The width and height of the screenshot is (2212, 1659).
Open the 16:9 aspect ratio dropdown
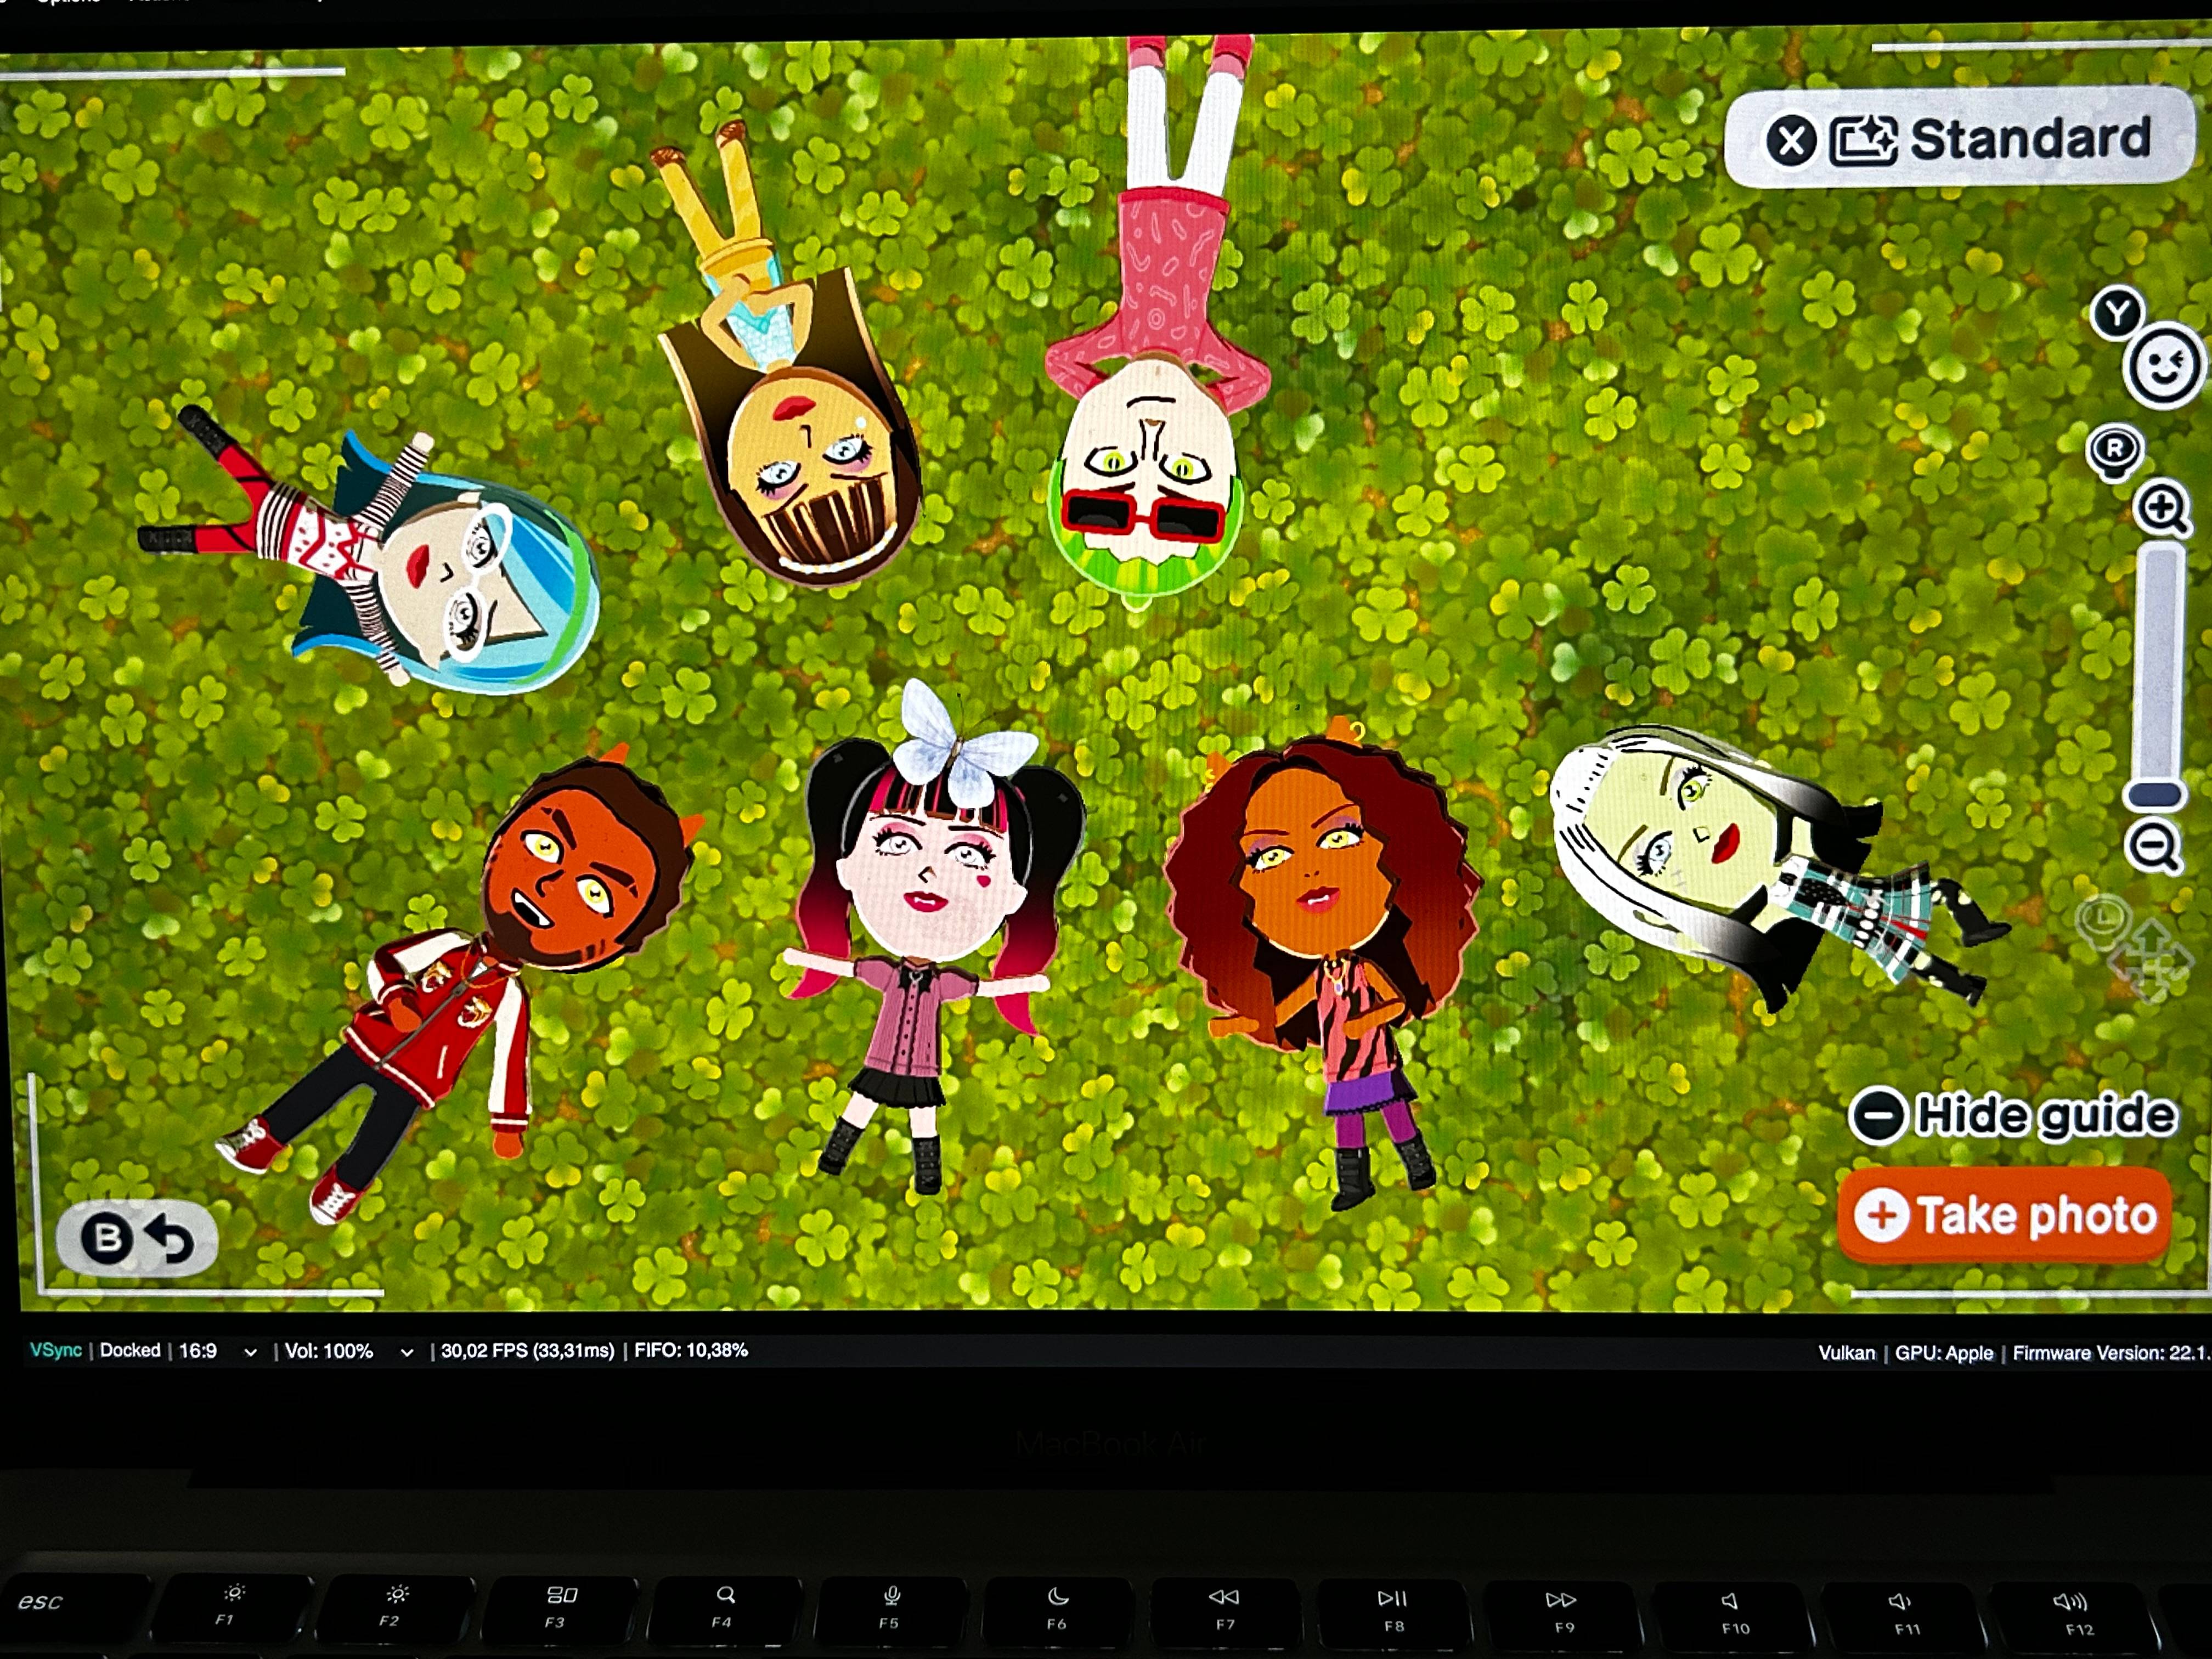[218, 1351]
